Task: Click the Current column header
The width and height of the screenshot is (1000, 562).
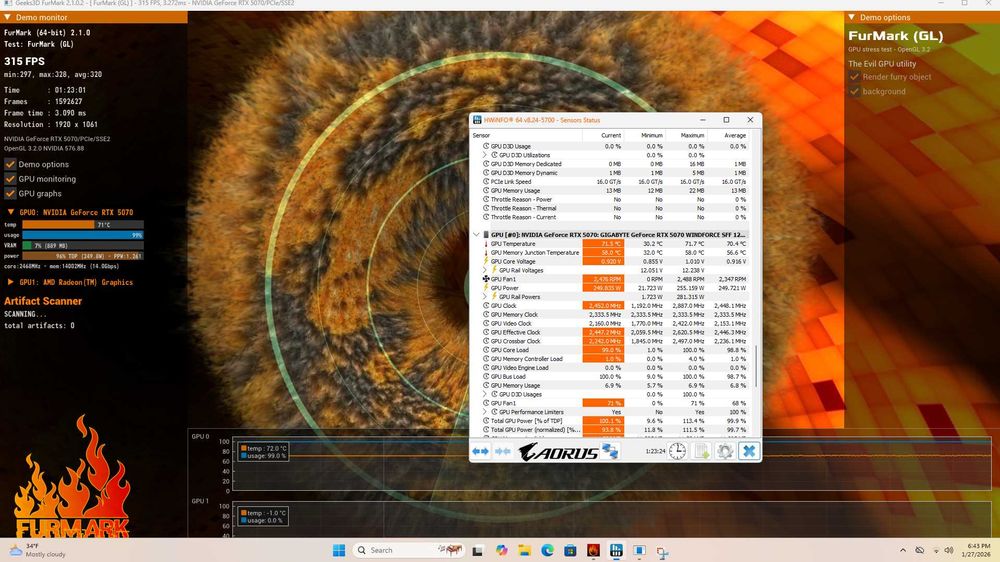Action: coord(603,135)
